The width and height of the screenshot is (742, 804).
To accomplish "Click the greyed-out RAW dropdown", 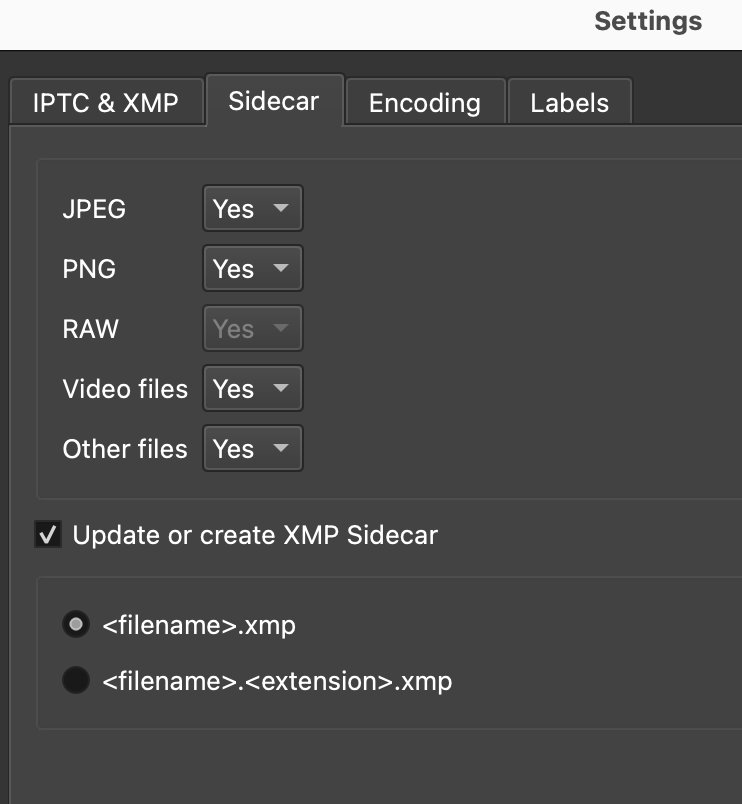I will pyautogui.click(x=252, y=329).
